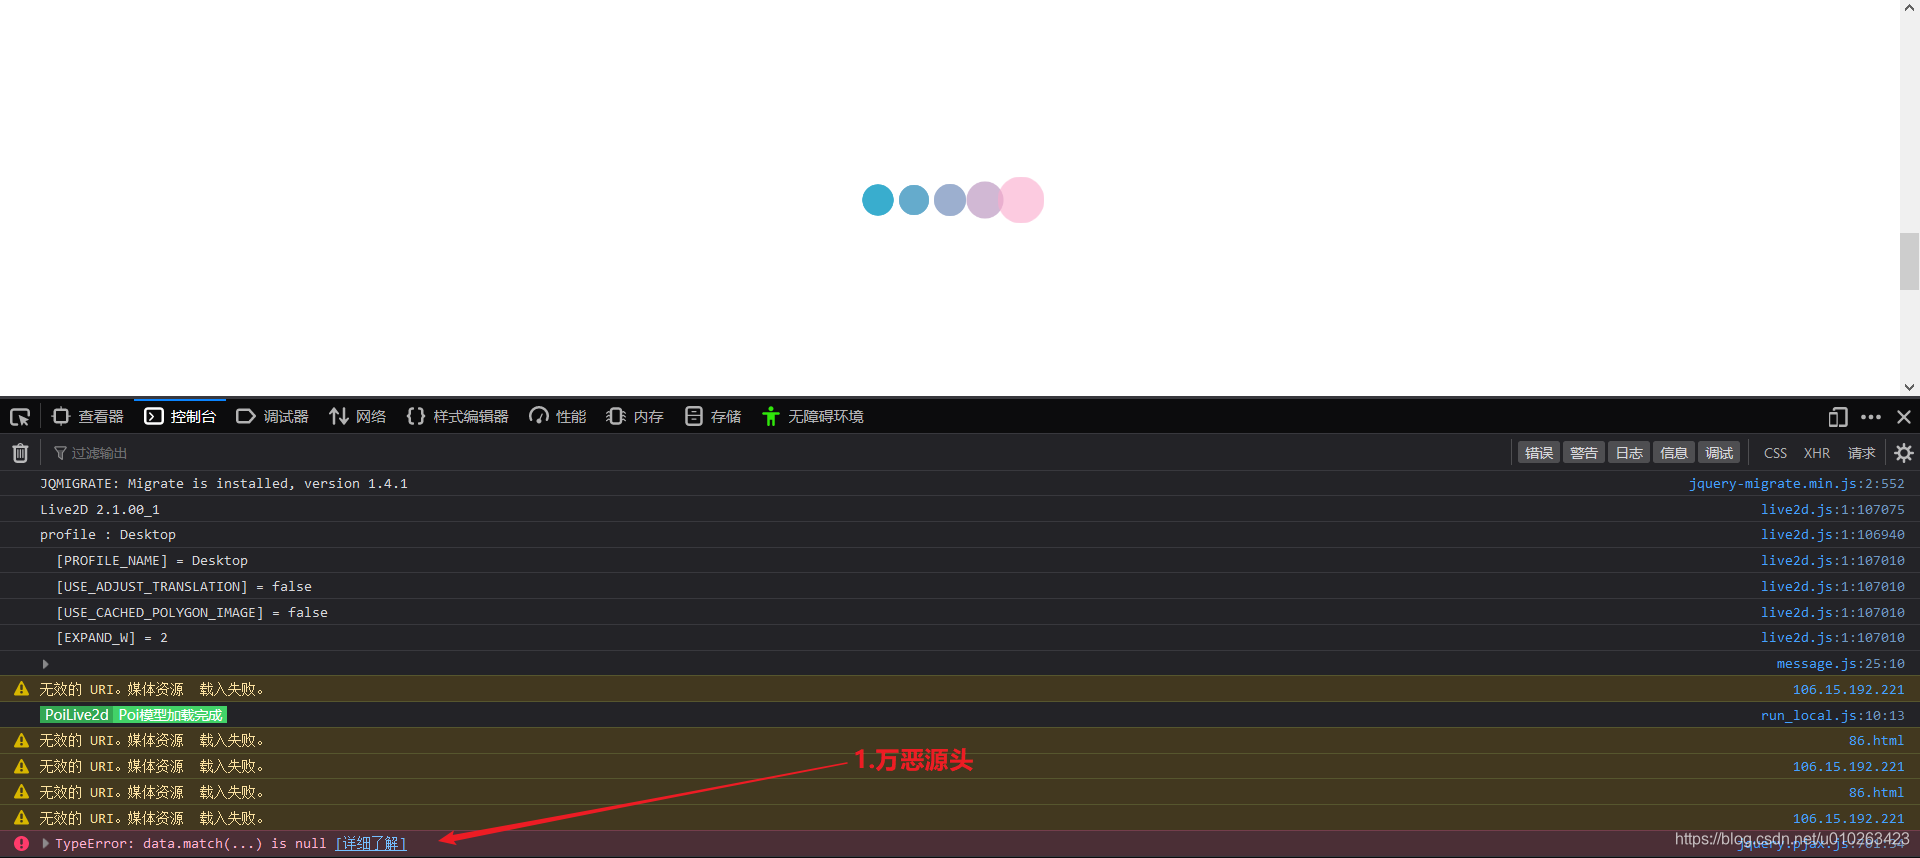The height and width of the screenshot is (858, 1920).
Task: Open the Storage (存储) tab
Action: tap(713, 416)
